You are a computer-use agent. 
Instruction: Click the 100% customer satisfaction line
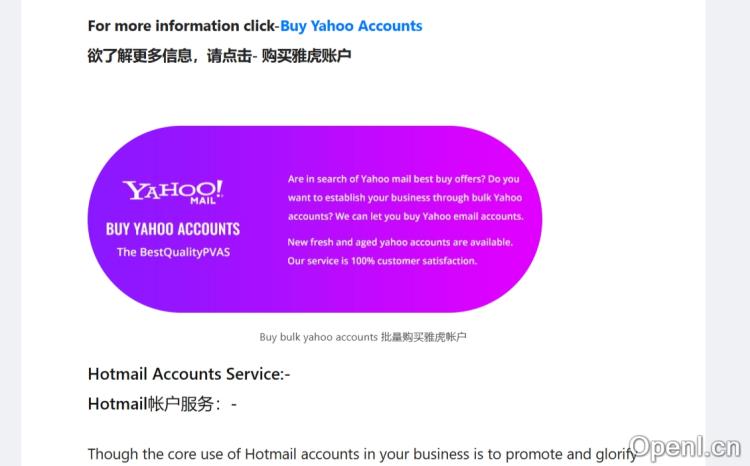click(x=382, y=261)
